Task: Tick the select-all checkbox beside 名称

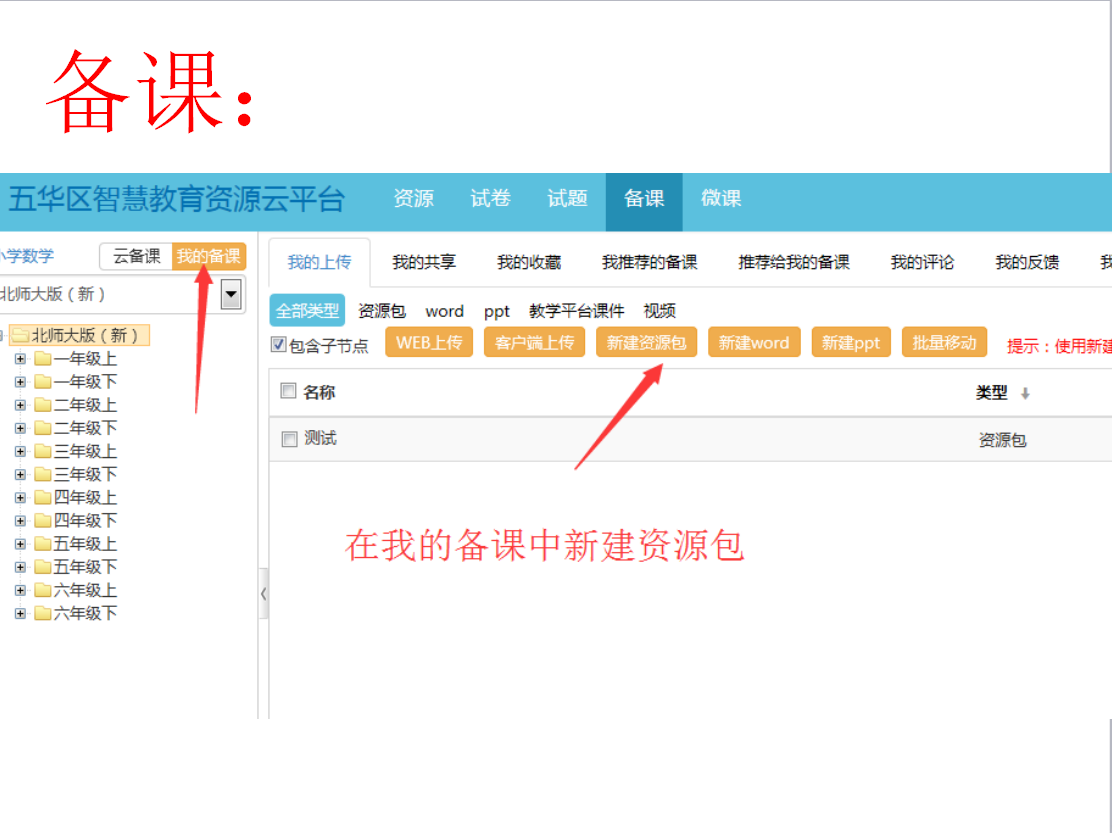Action: pos(288,391)
